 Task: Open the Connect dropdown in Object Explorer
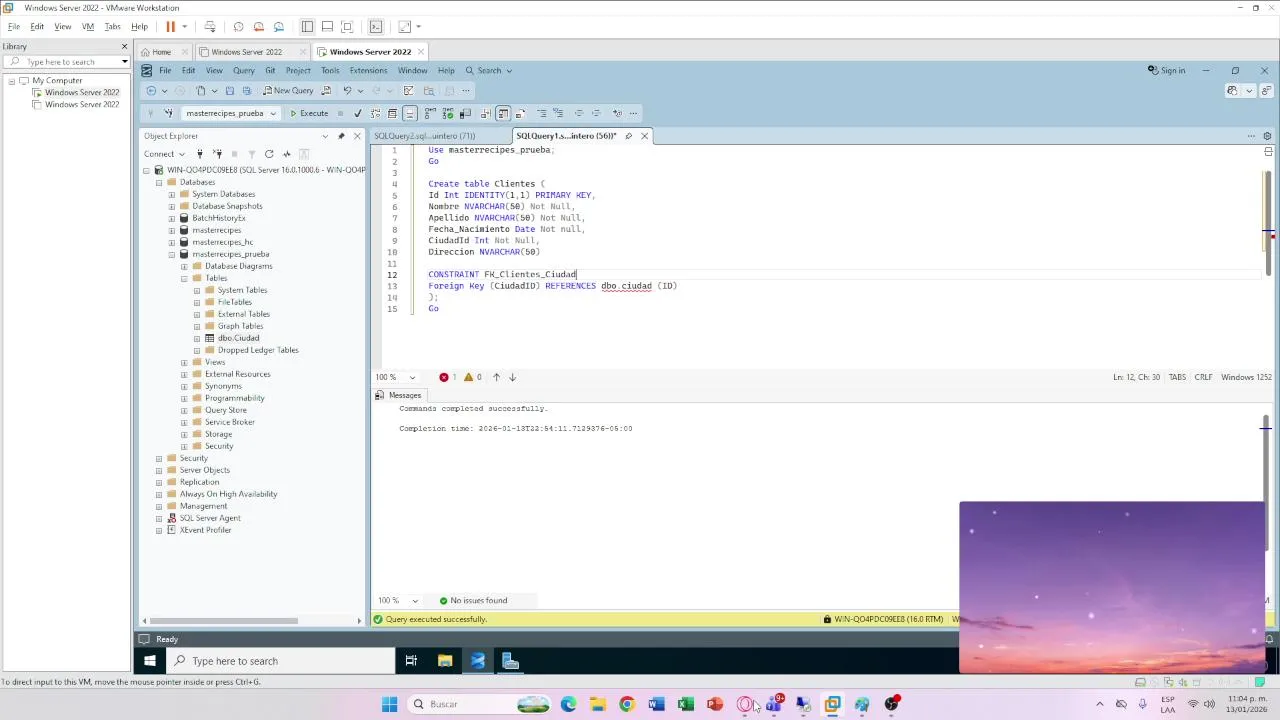click(165, 154)
